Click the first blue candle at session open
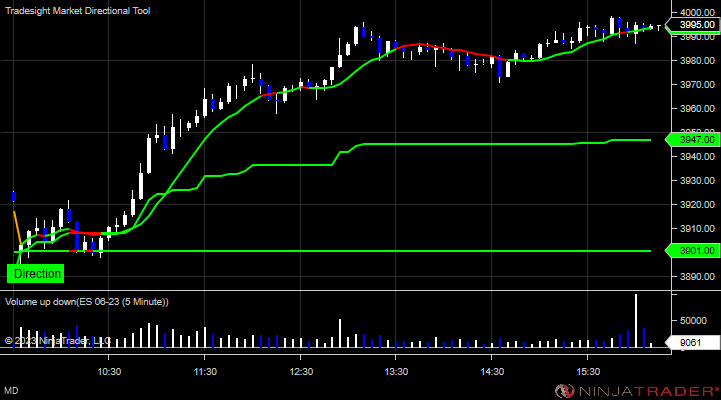 (x=14, y=197)
